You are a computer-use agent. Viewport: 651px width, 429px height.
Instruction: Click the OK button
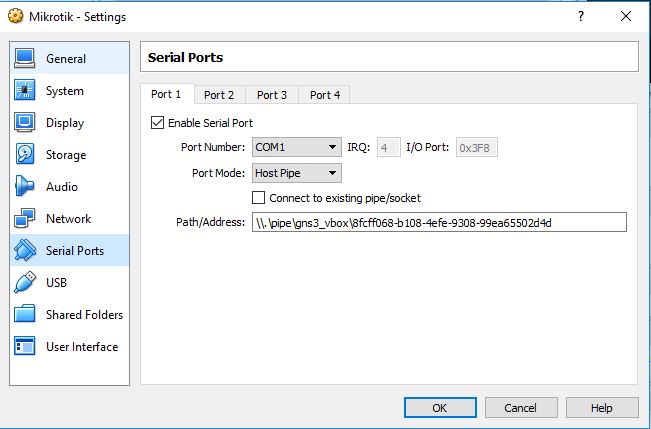pyautogui.click(x=440, y=408)
